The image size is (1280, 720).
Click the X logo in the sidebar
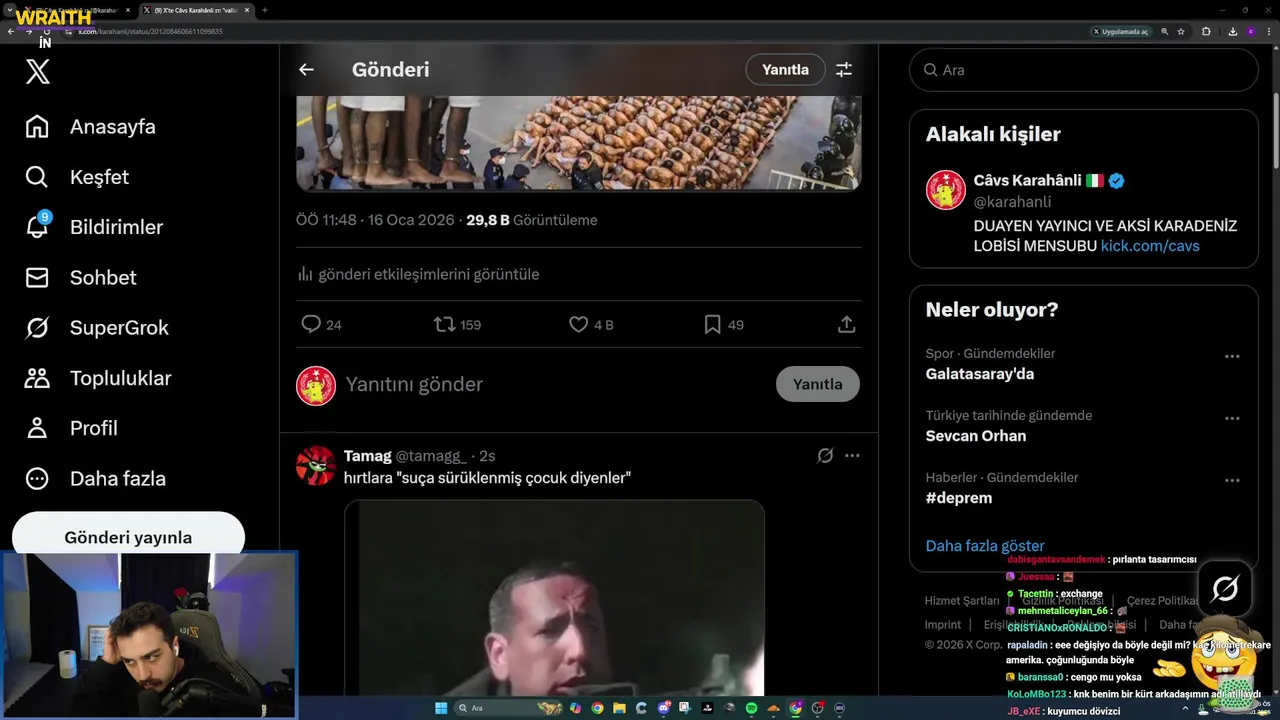tap(37, 72)
